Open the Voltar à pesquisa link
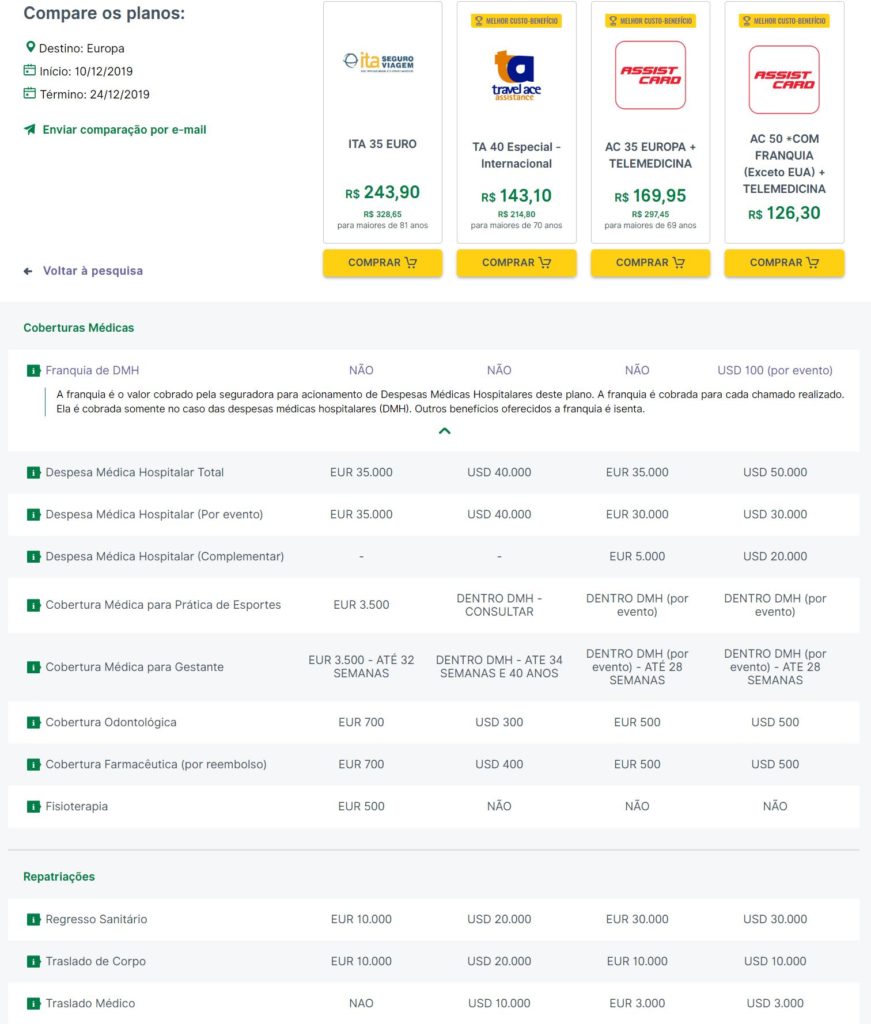The height and width of the screenshot is (1024, 871). pyautogui.click(x=95, y=270)
